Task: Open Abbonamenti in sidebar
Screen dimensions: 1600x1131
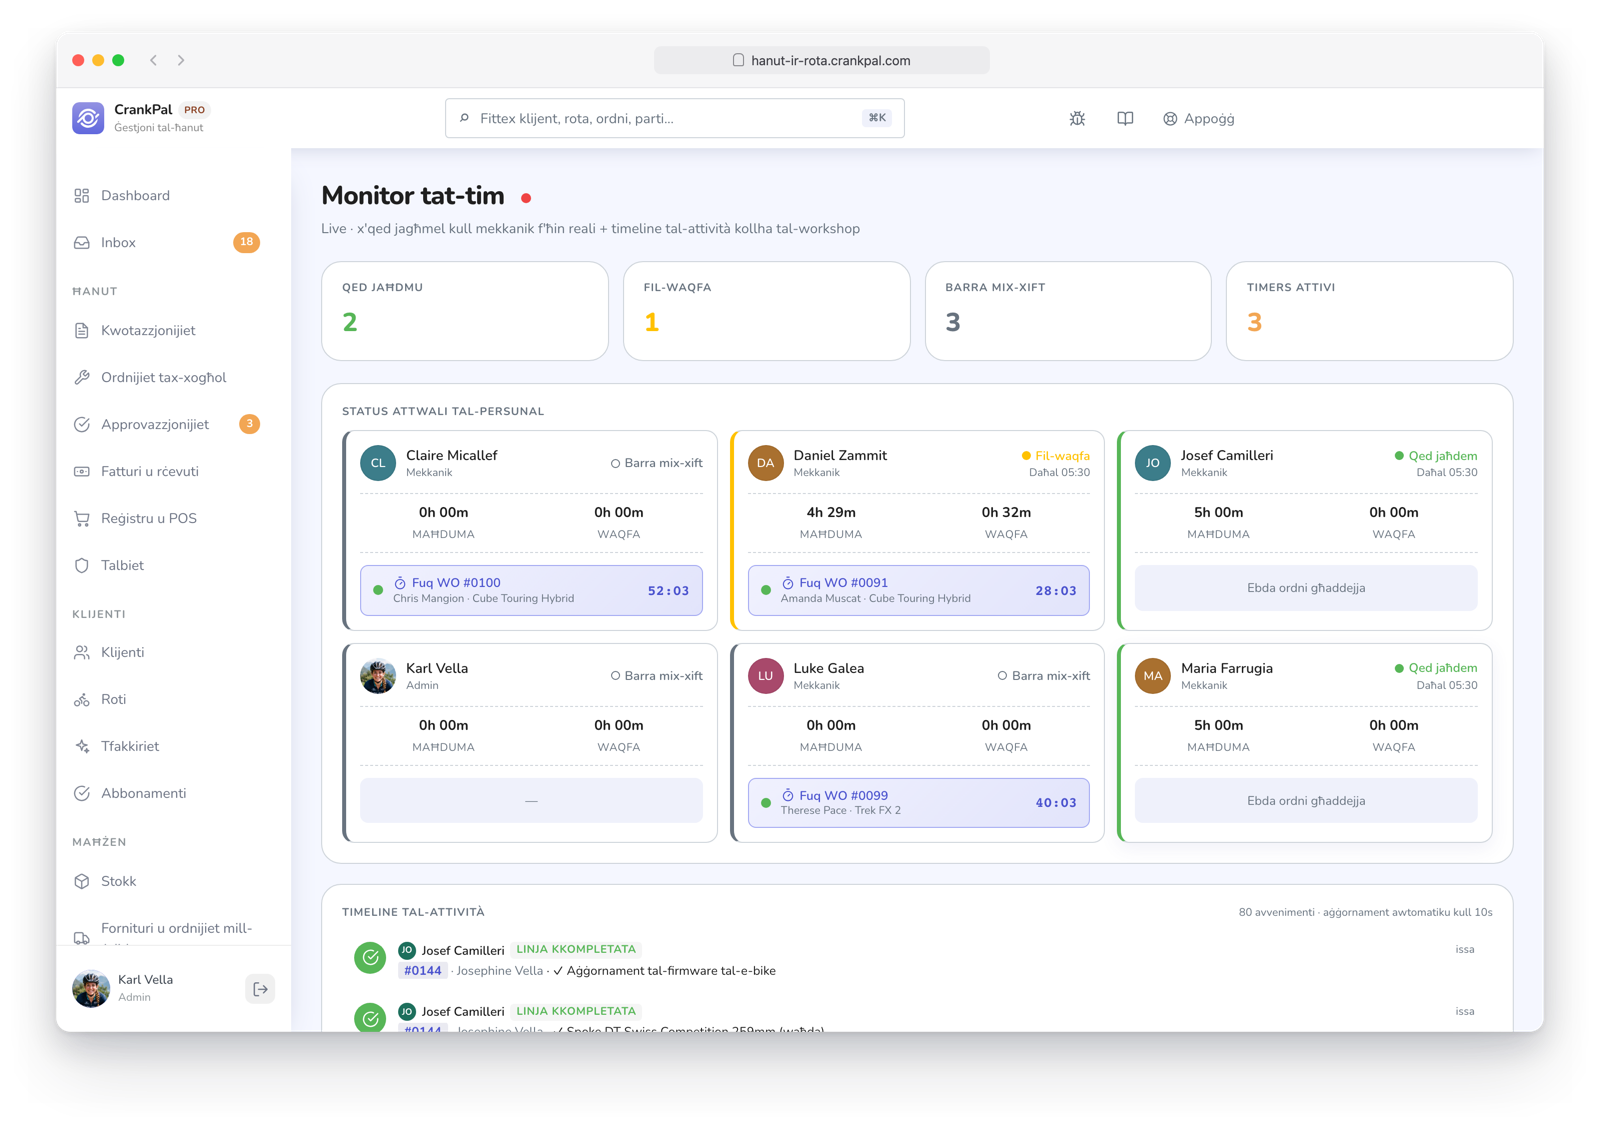Action: point(166,793)
